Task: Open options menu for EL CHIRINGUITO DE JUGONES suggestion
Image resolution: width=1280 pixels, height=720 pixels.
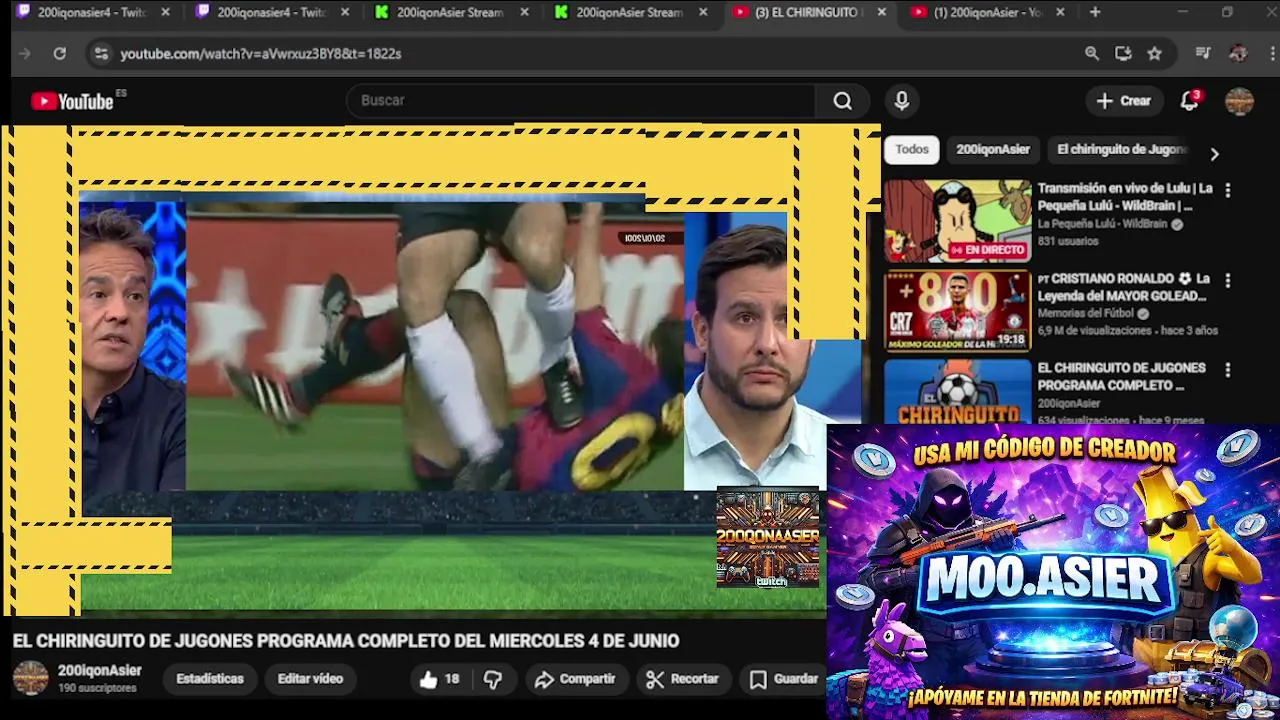Action: [x=1228, y=370]
